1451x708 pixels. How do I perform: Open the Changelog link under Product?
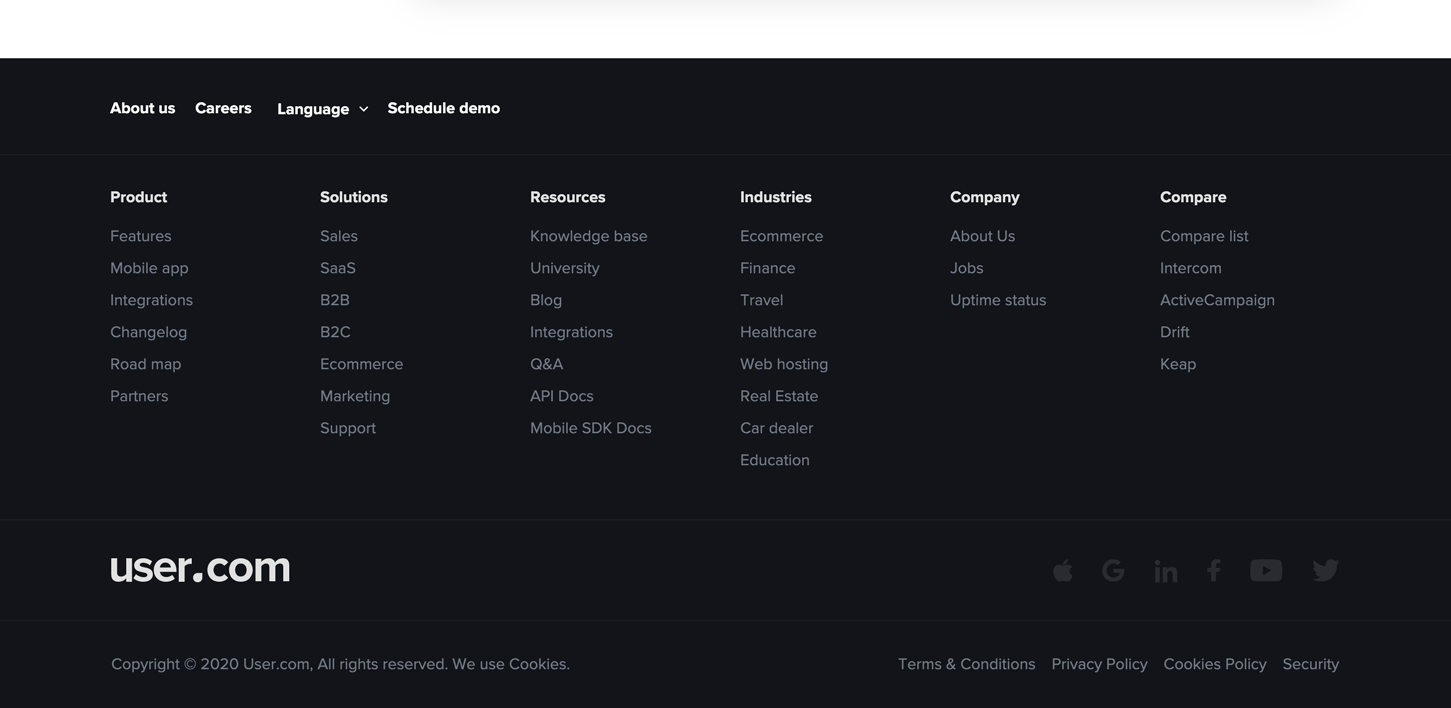(148, 332)
